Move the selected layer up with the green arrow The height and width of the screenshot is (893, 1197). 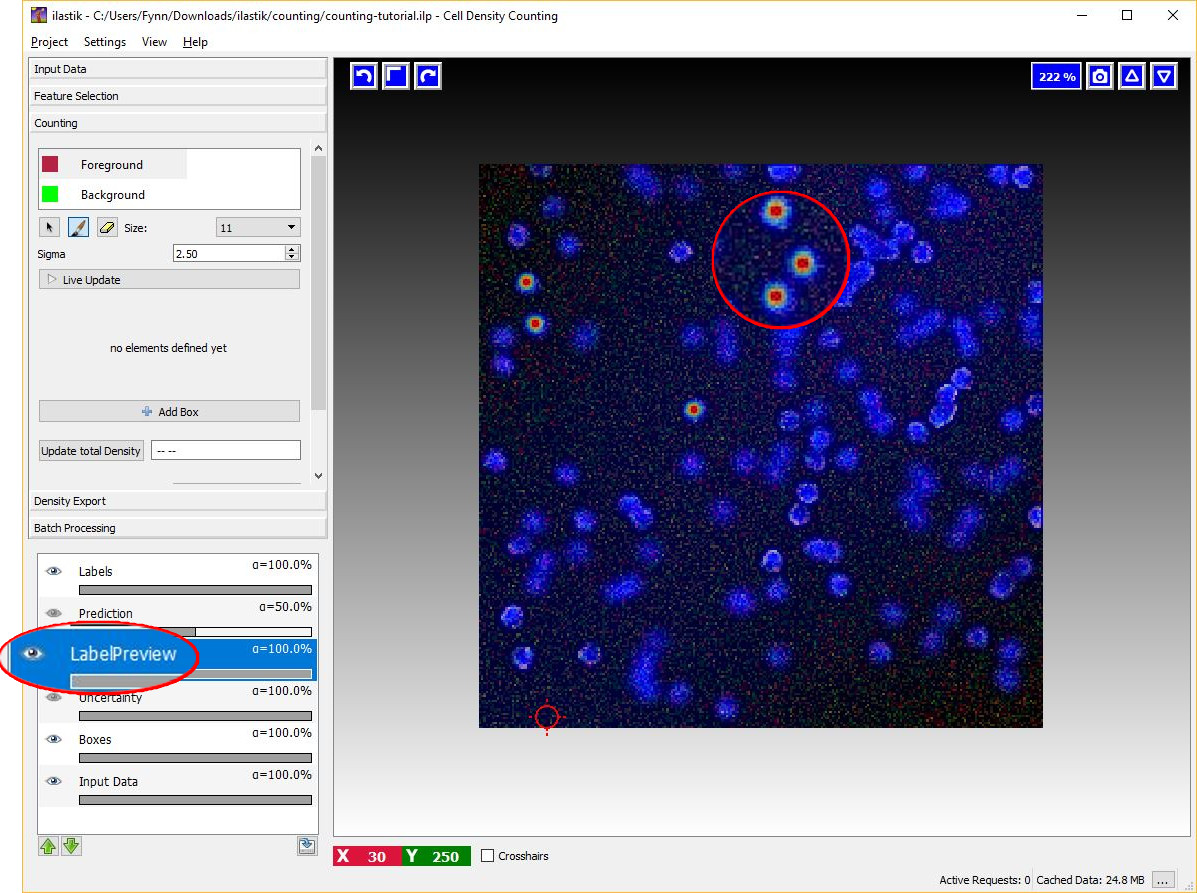pos(48,846)
